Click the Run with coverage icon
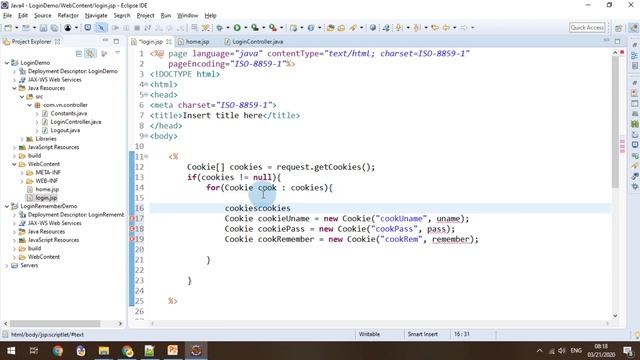The height and width of the screenshot is (360, 640). (255, 28)
